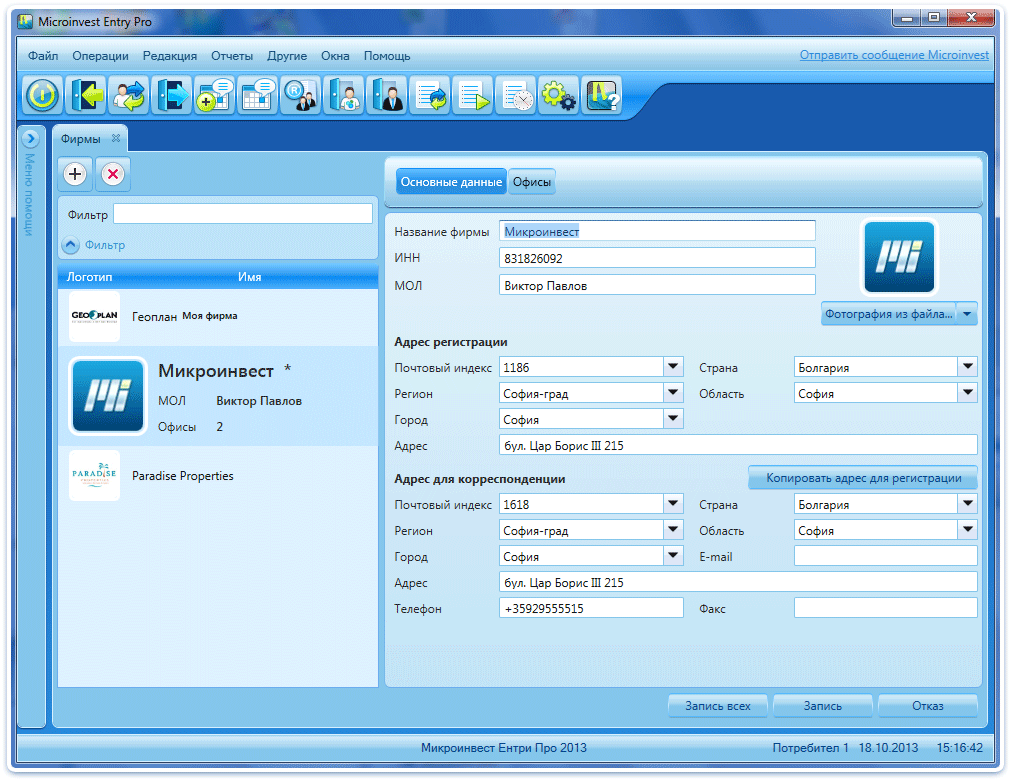
Task: Open registration Почтовый индекс 1186 dropdown
Action: click(673, 367)
